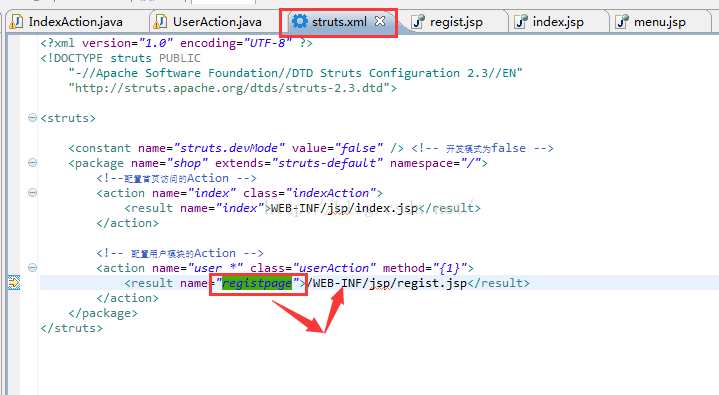Image resolution: width=719 pixels, height=395 pixels.
Task: Click the "user_*" action name value
Action: pos(215,268)
